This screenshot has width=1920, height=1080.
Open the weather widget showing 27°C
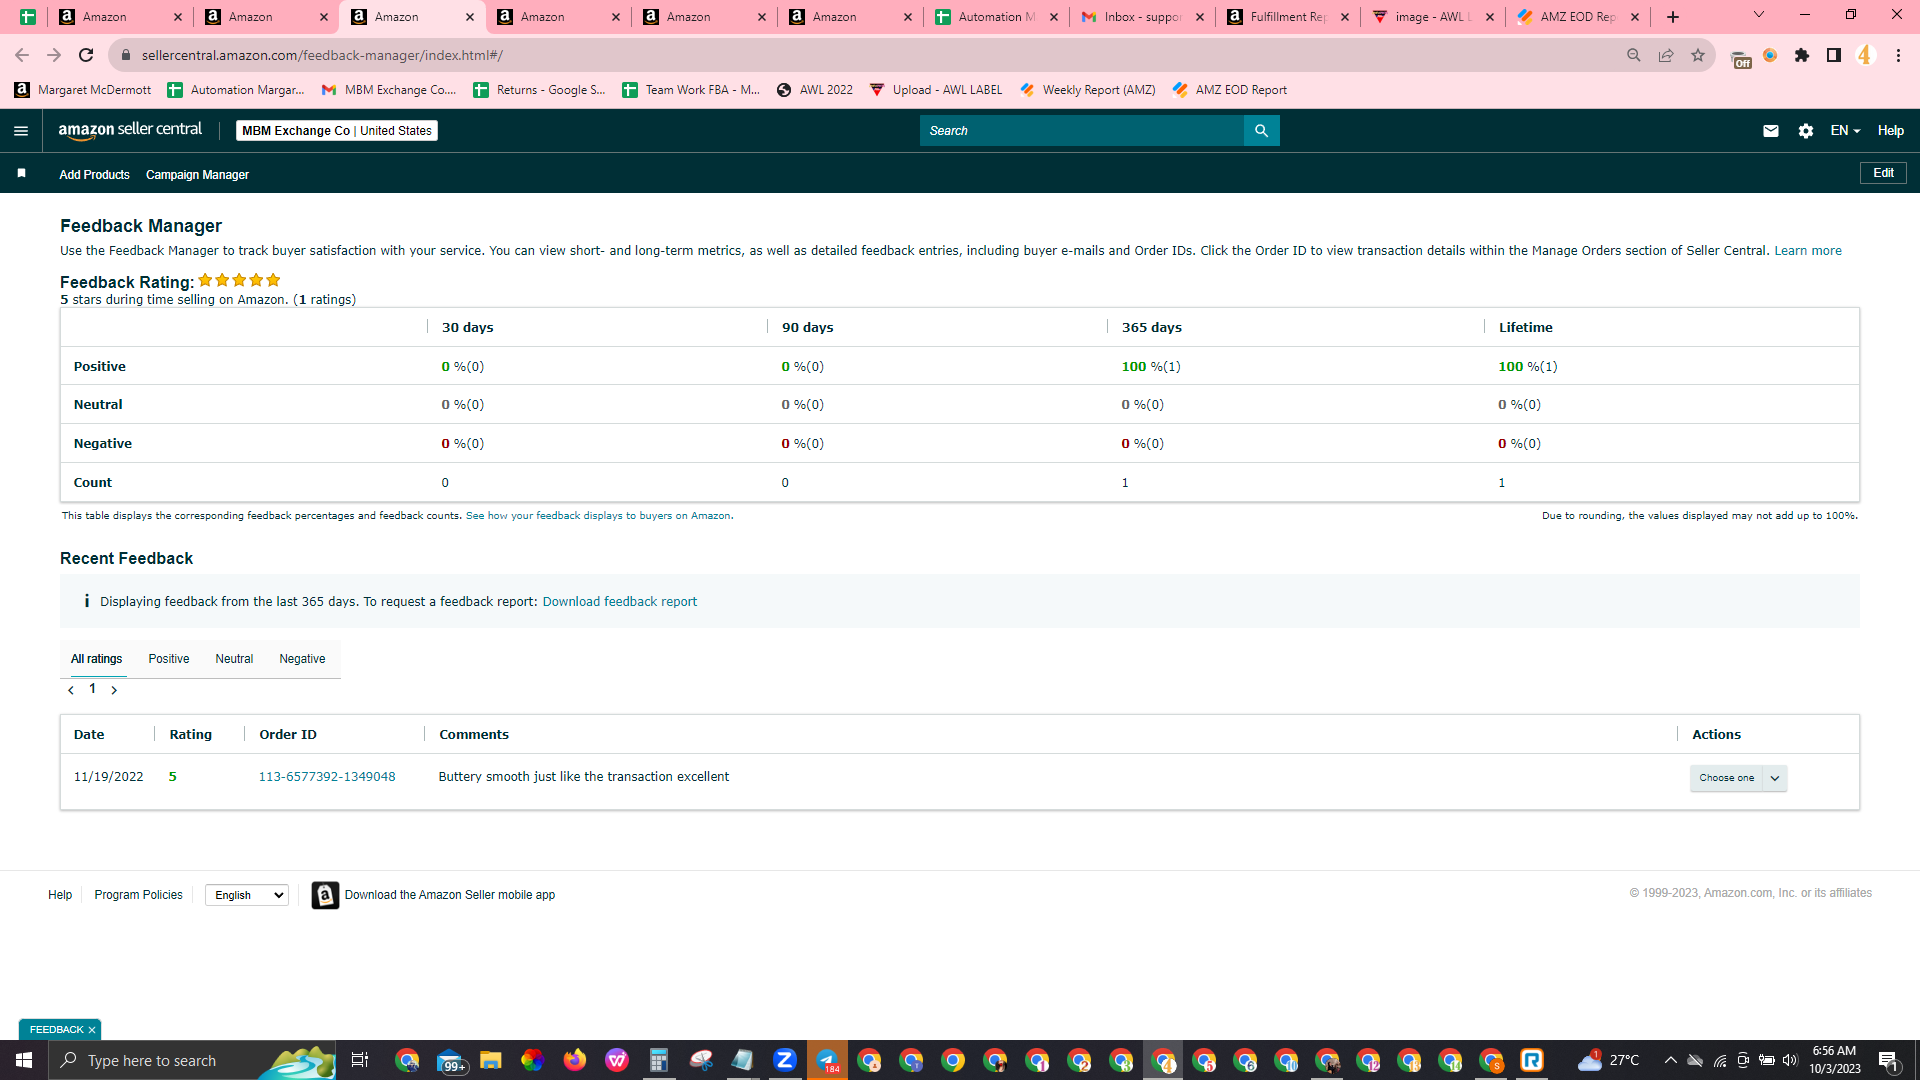(x=1608, y=1060)
